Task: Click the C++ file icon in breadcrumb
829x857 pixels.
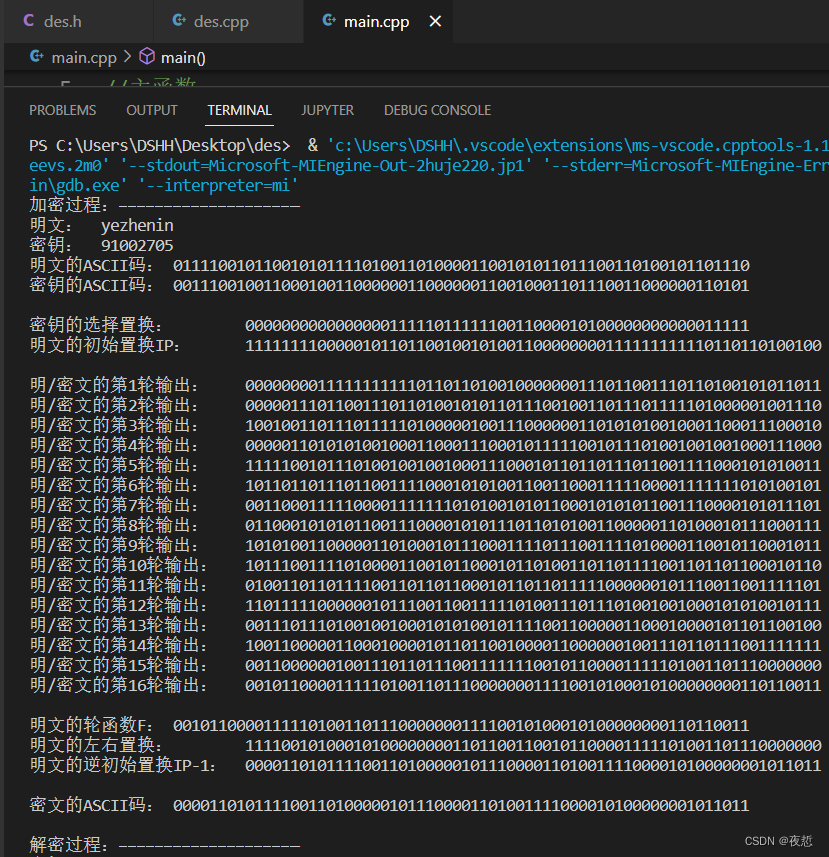Action: pos(38,58)
